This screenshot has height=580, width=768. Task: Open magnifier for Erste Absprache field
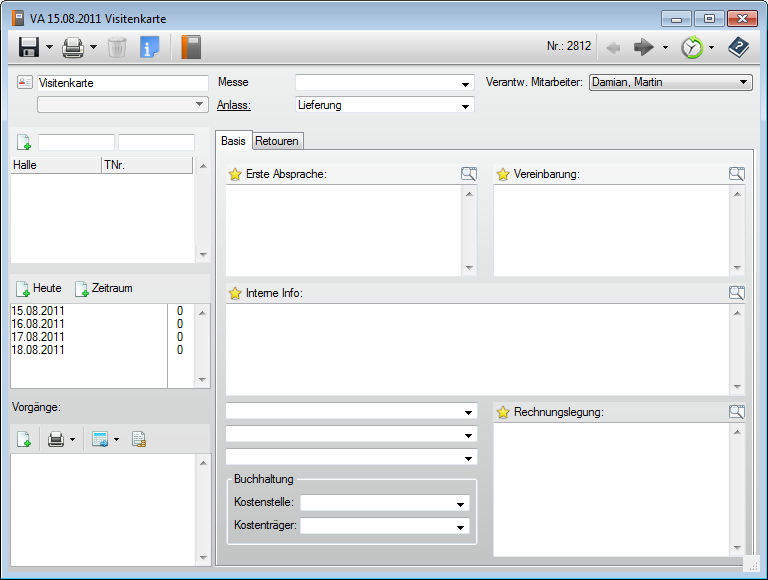(x=469, y=174)
